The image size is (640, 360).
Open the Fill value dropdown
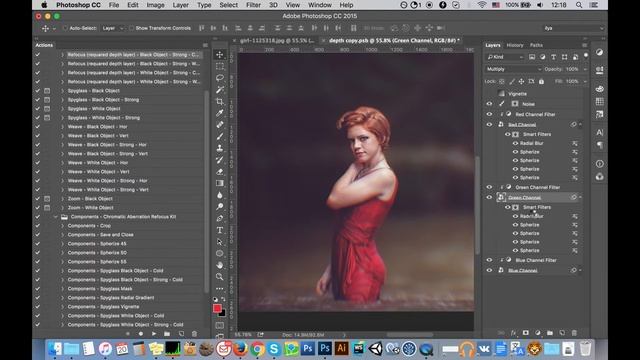pos(585,81)
